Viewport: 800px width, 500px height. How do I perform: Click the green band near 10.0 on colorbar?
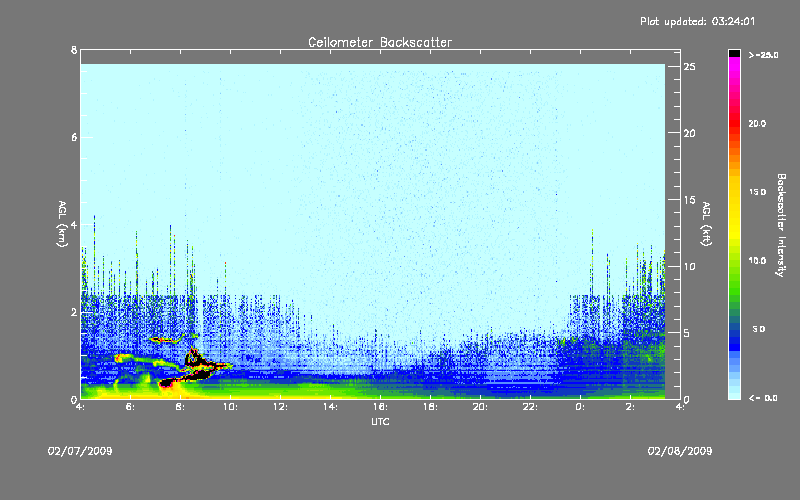click(x=734, y=261)
